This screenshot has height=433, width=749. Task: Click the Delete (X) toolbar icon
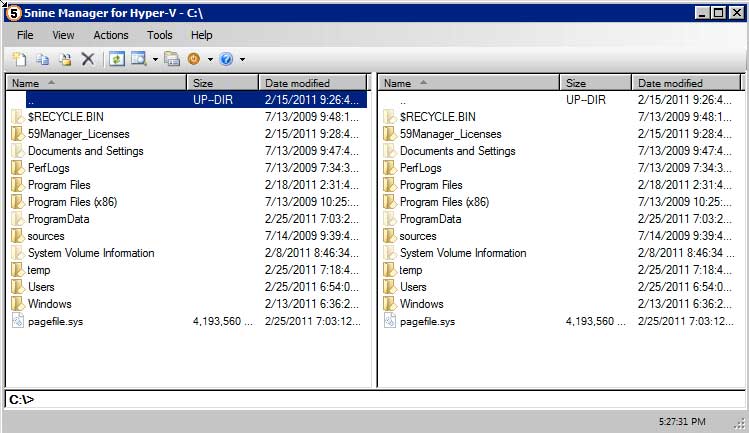(x=88, y=59)
